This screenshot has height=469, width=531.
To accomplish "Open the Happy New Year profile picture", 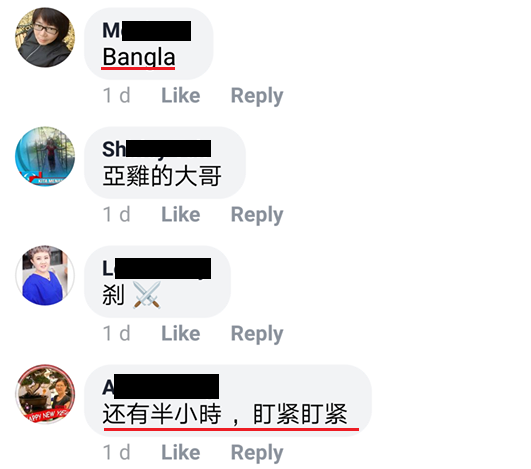I will (45, 394).
